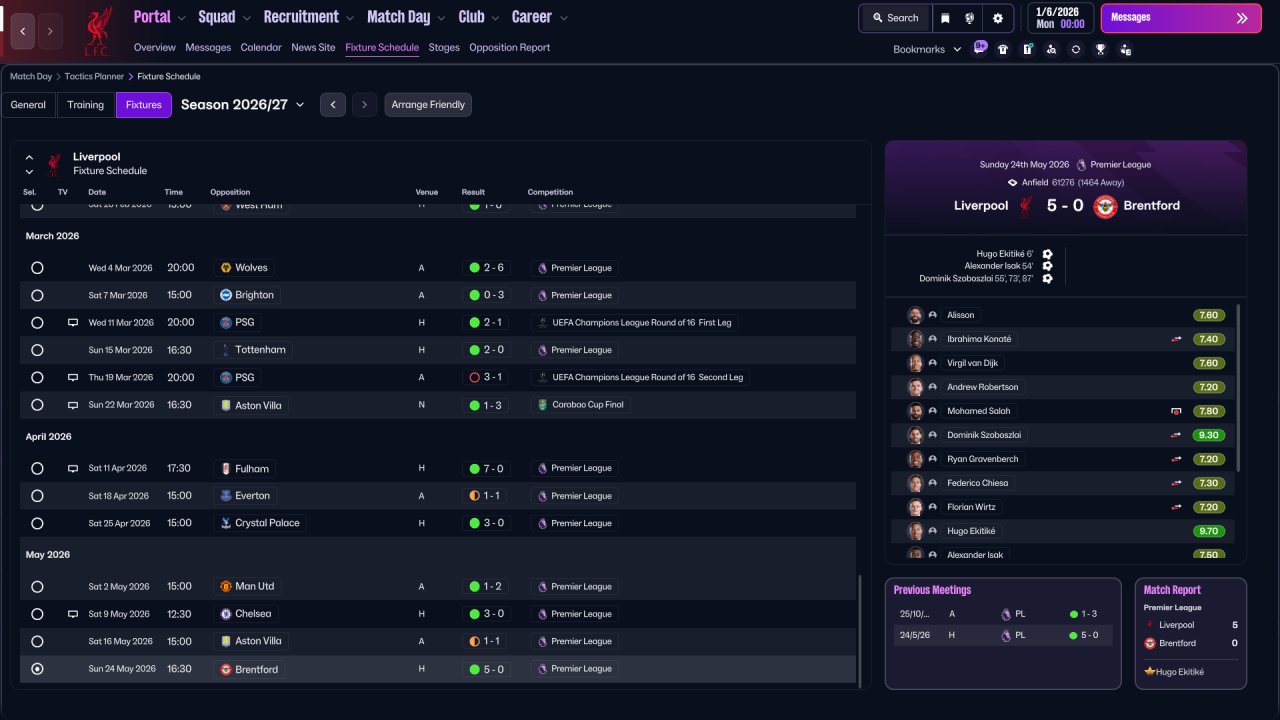Click the shirt icon in the bookmarks bar
This screenshot has height=720, width=1280.
click(1003, 49)
